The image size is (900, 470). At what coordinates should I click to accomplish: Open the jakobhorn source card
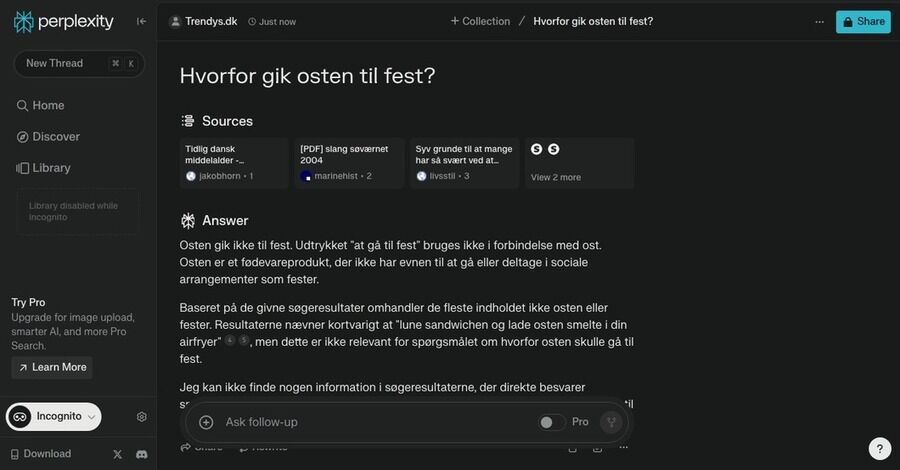[x=234, y=163]
